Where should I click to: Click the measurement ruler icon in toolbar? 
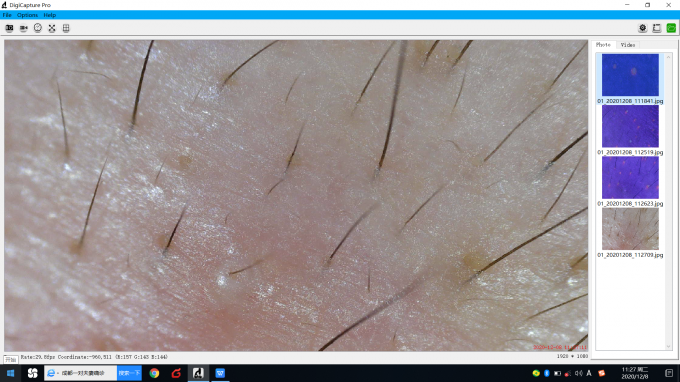[657, 28]
